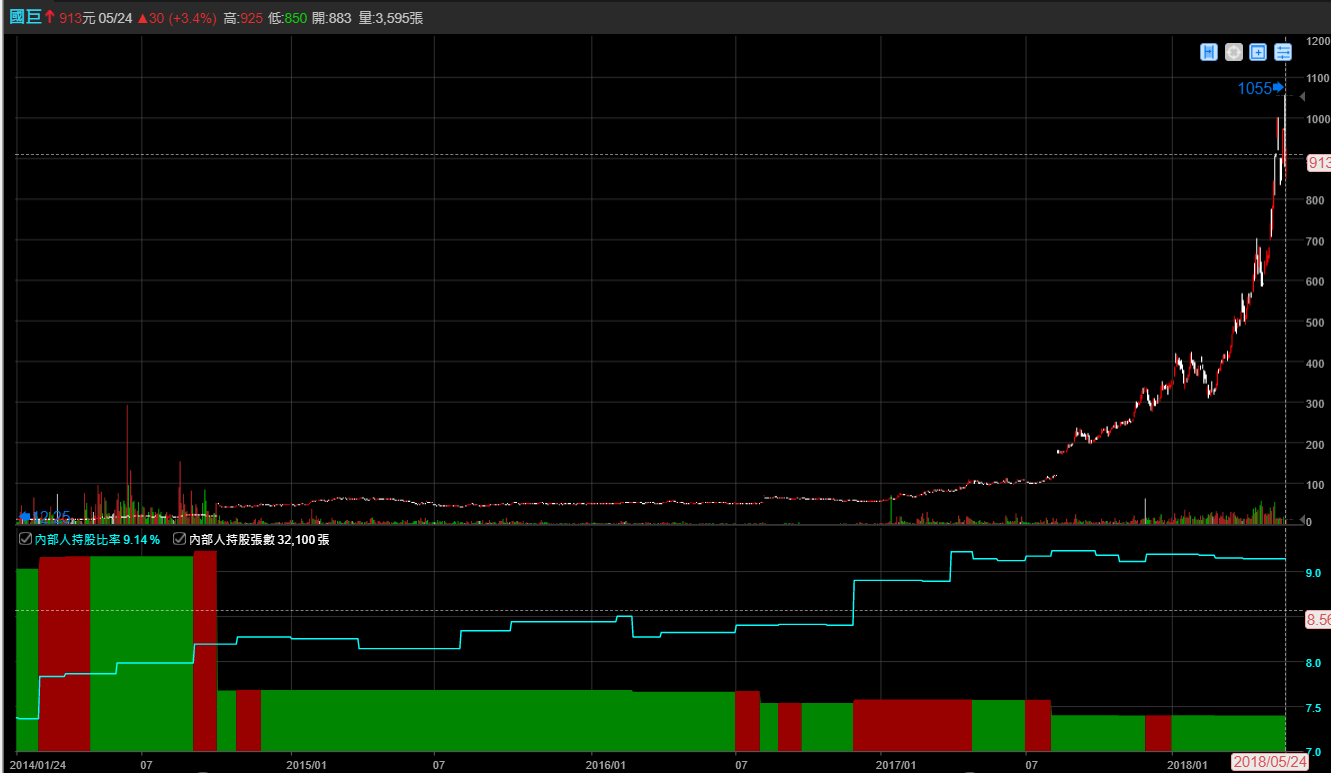Click the 2015/01 label on time axis
Screen dimensions: 1331x773
[x=305, y=764]
